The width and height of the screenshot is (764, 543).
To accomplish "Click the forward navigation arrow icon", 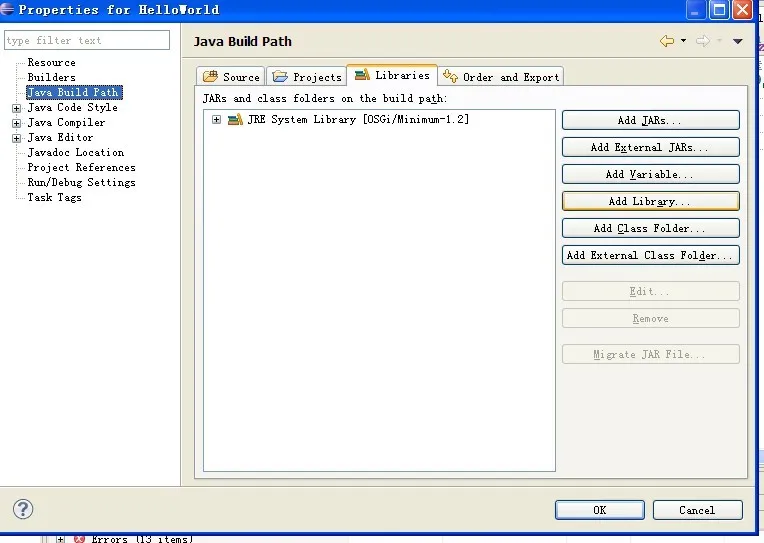I will point(703,41).
